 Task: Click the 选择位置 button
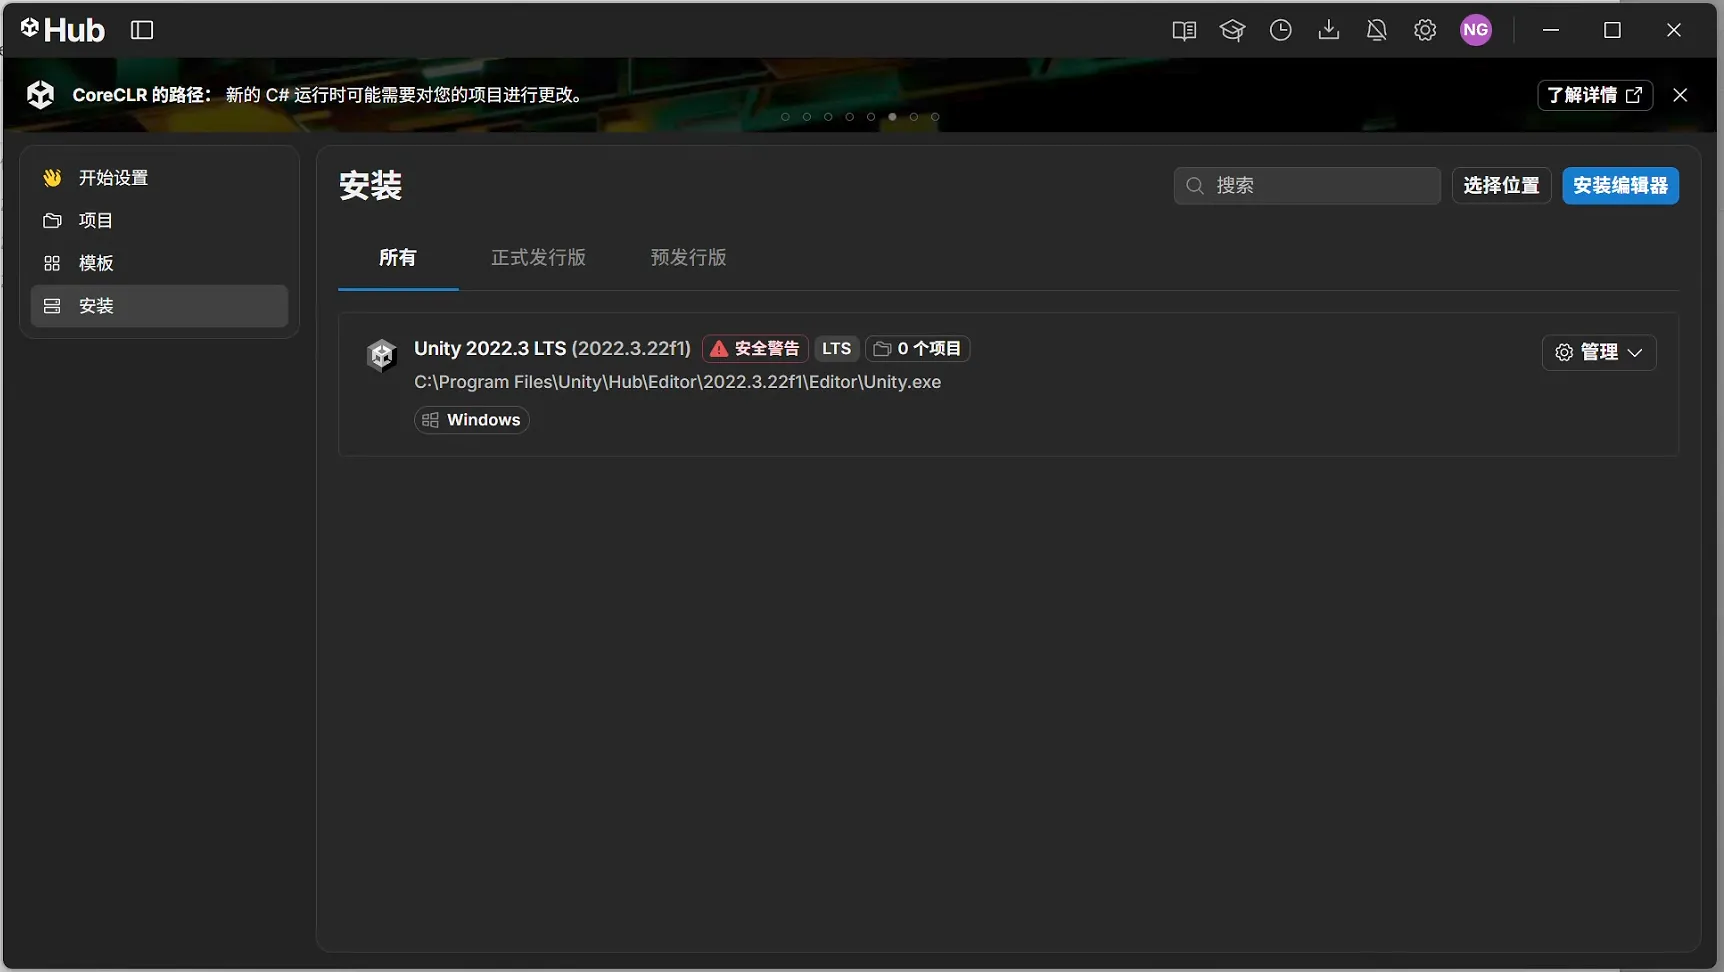point(1501,186)
